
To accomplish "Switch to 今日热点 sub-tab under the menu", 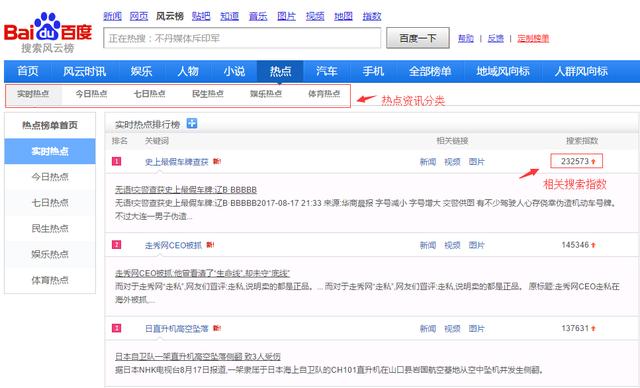I will coord(91,94).
